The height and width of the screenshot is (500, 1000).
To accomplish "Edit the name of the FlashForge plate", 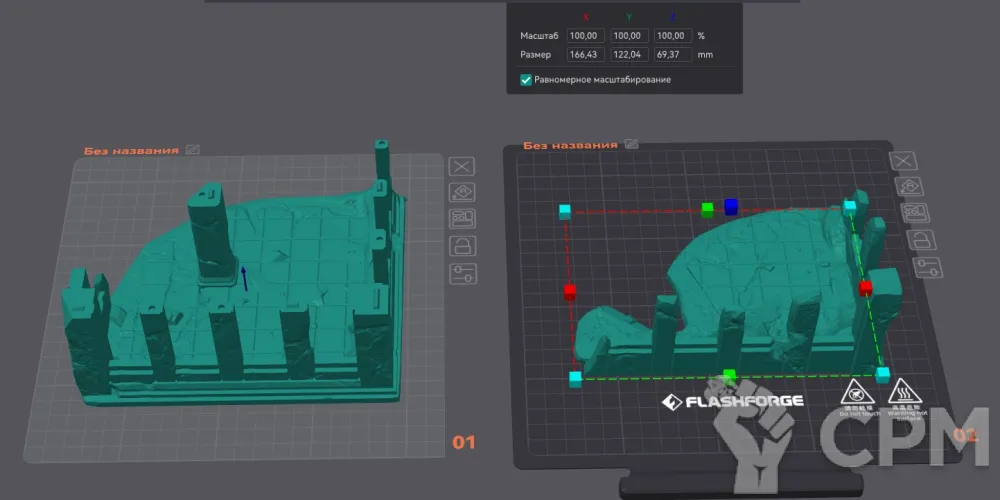I will point(630,146).
